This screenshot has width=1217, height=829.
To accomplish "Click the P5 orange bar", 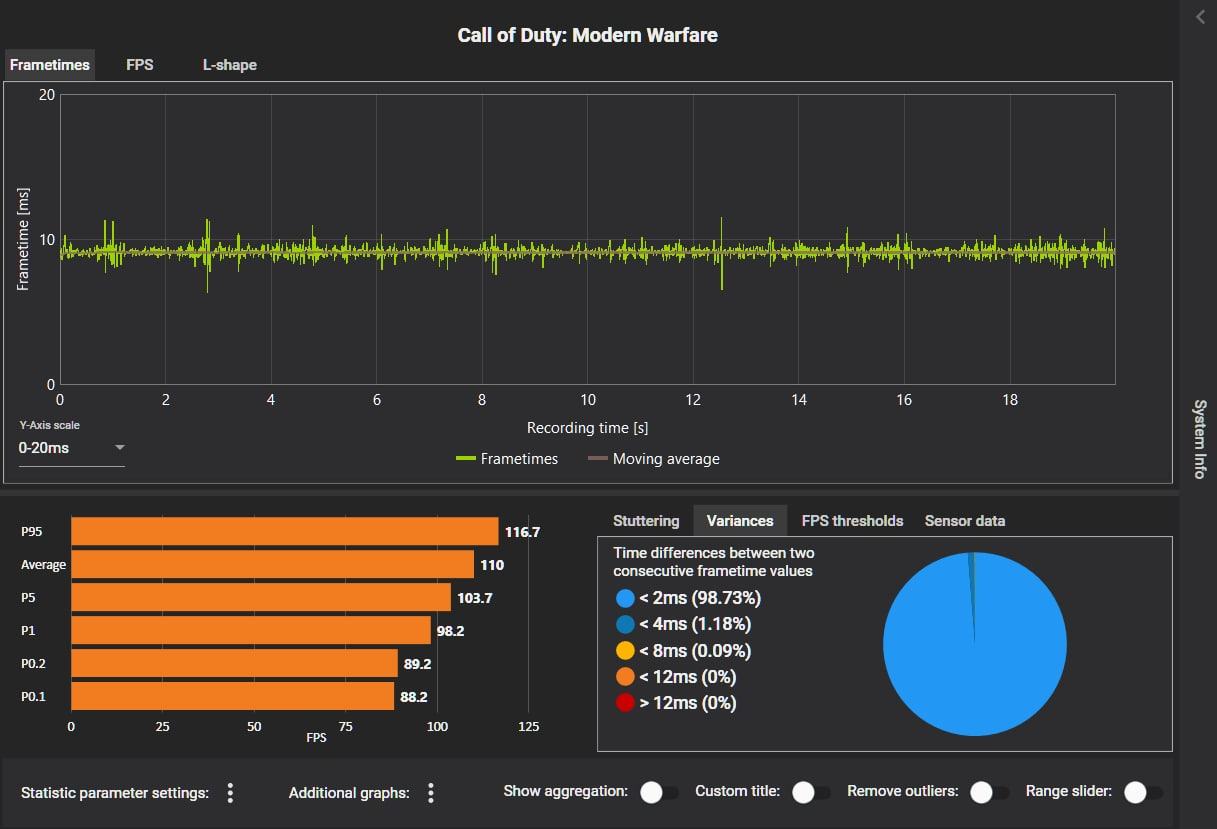I will pos(261,597).
